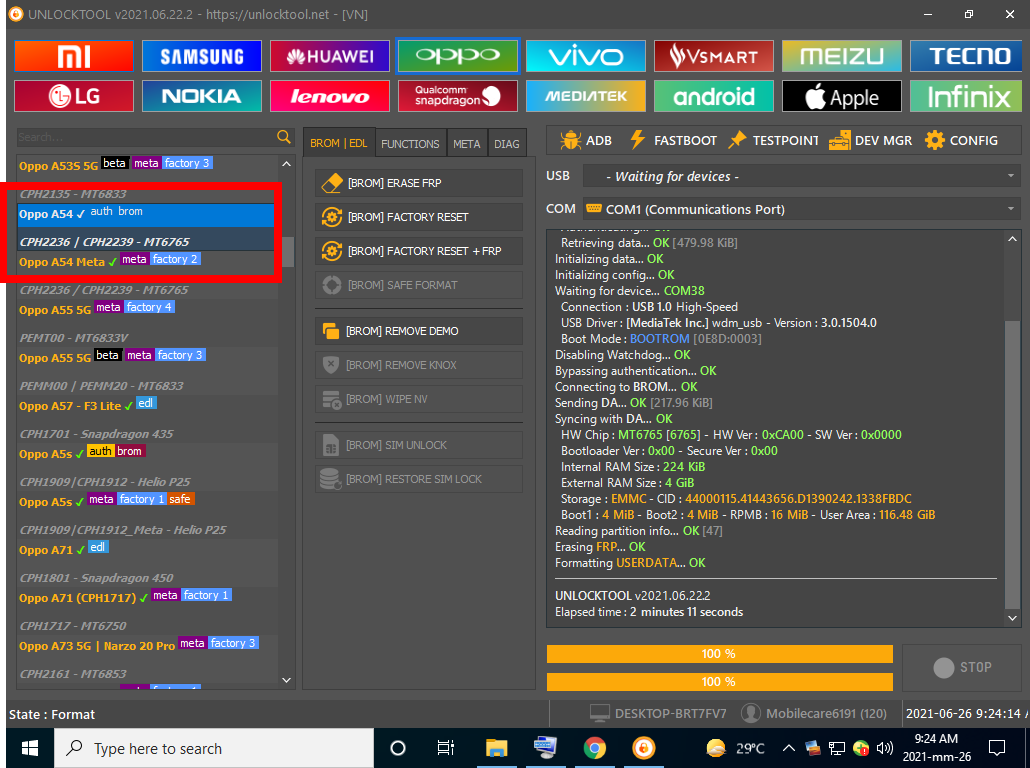
Task: Pick the Vivo brand tile
Action: pyautogui.click(x=586, y=56)
